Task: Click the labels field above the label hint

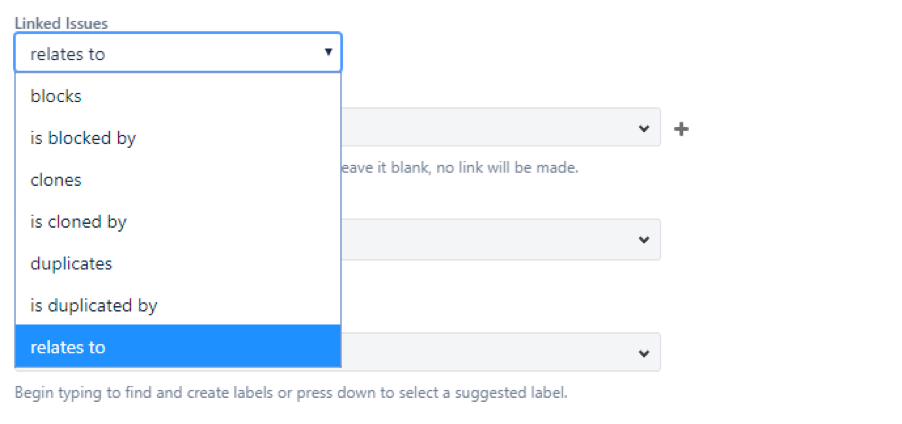Action: tap(500, 352)
